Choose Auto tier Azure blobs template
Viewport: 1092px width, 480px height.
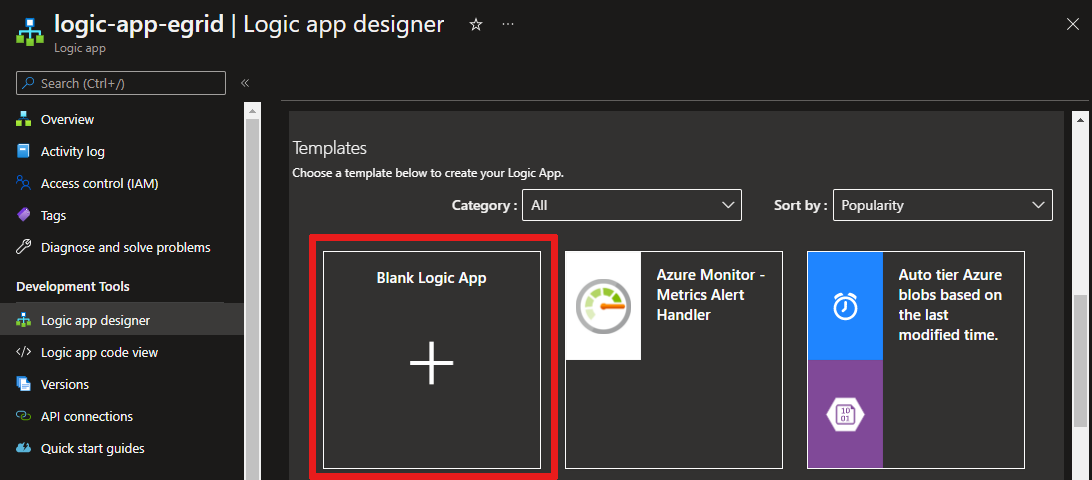915,359
